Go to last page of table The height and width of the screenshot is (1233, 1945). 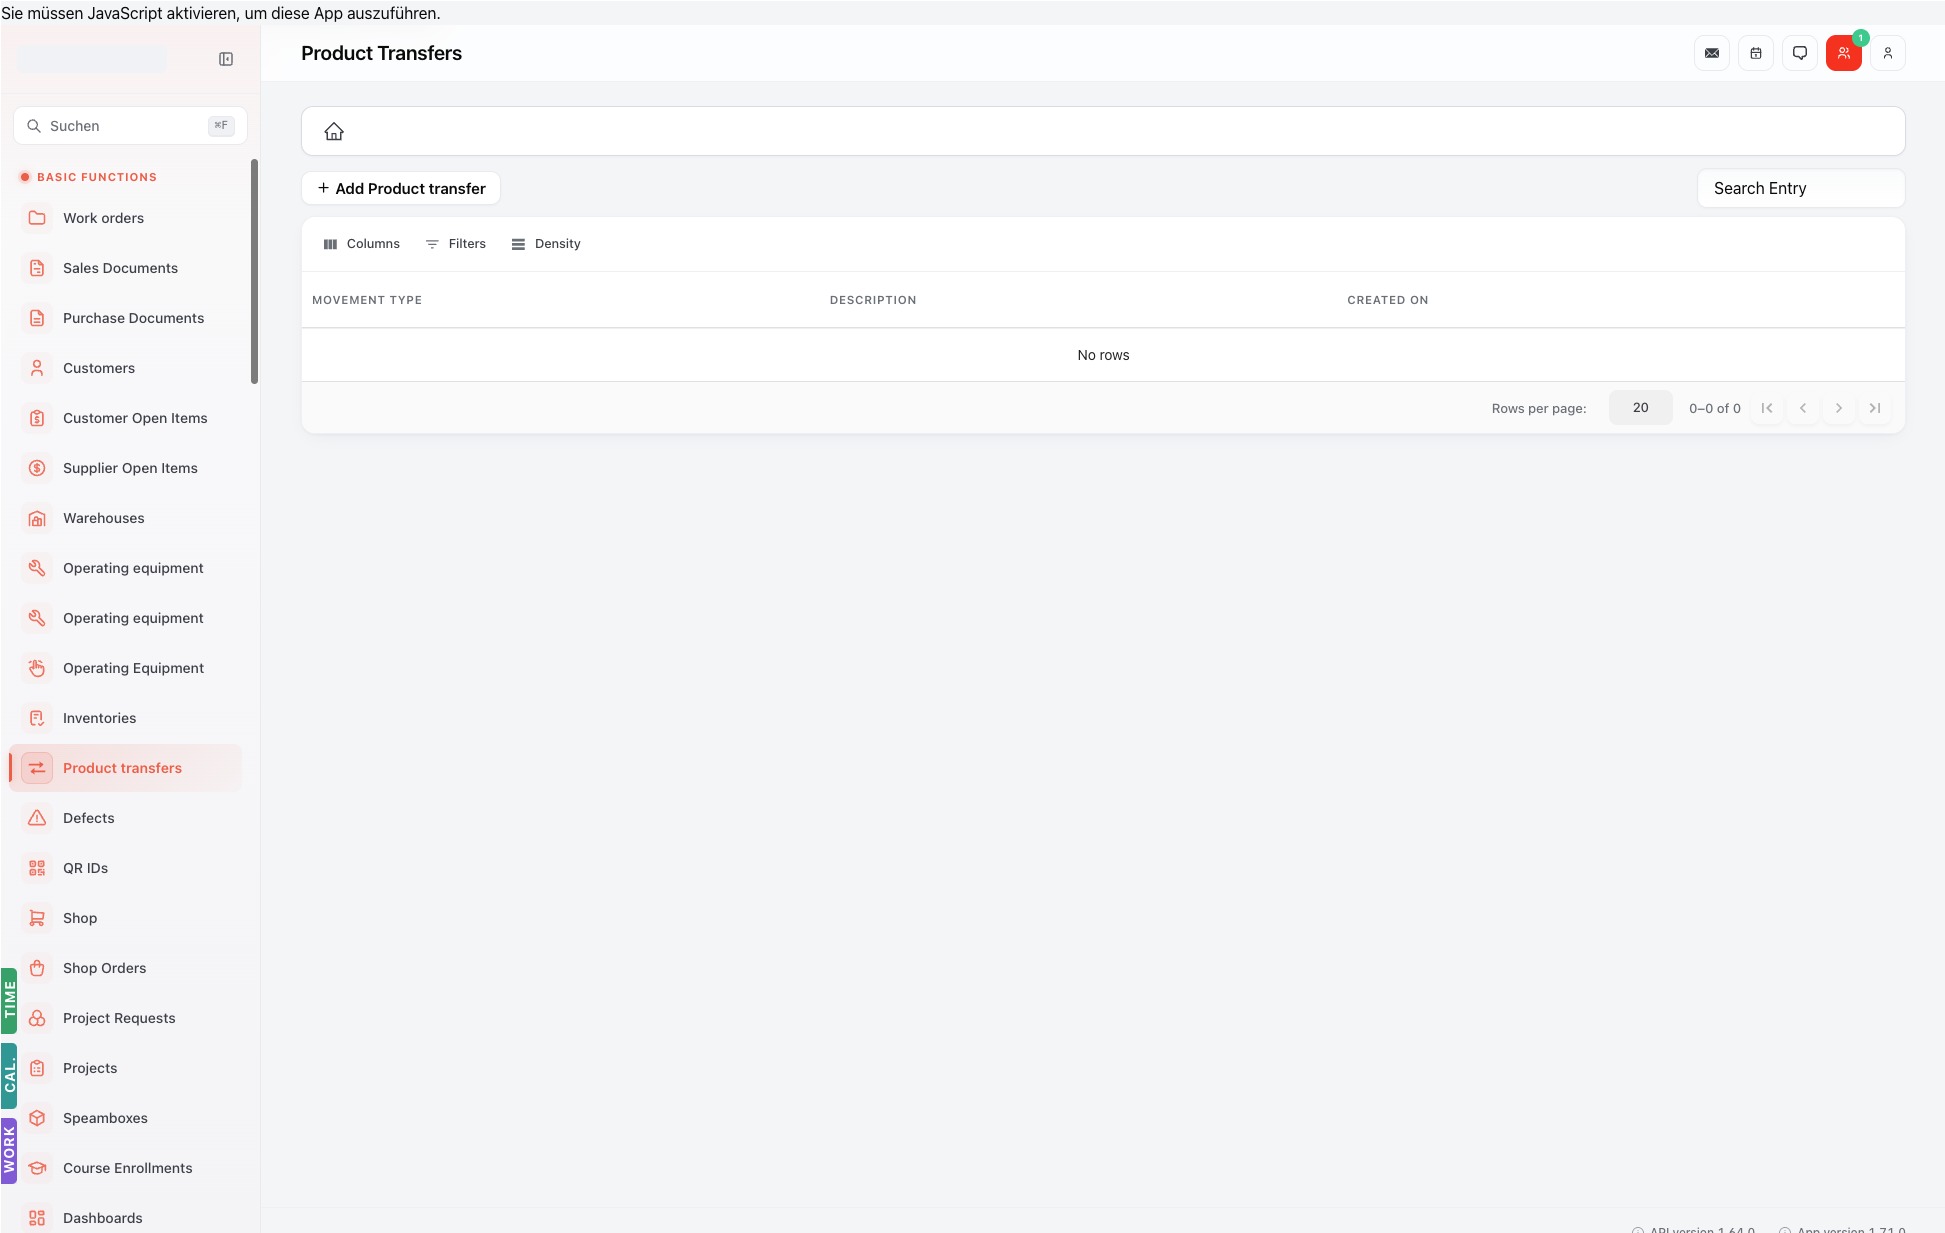click(x=1875, y=408)
